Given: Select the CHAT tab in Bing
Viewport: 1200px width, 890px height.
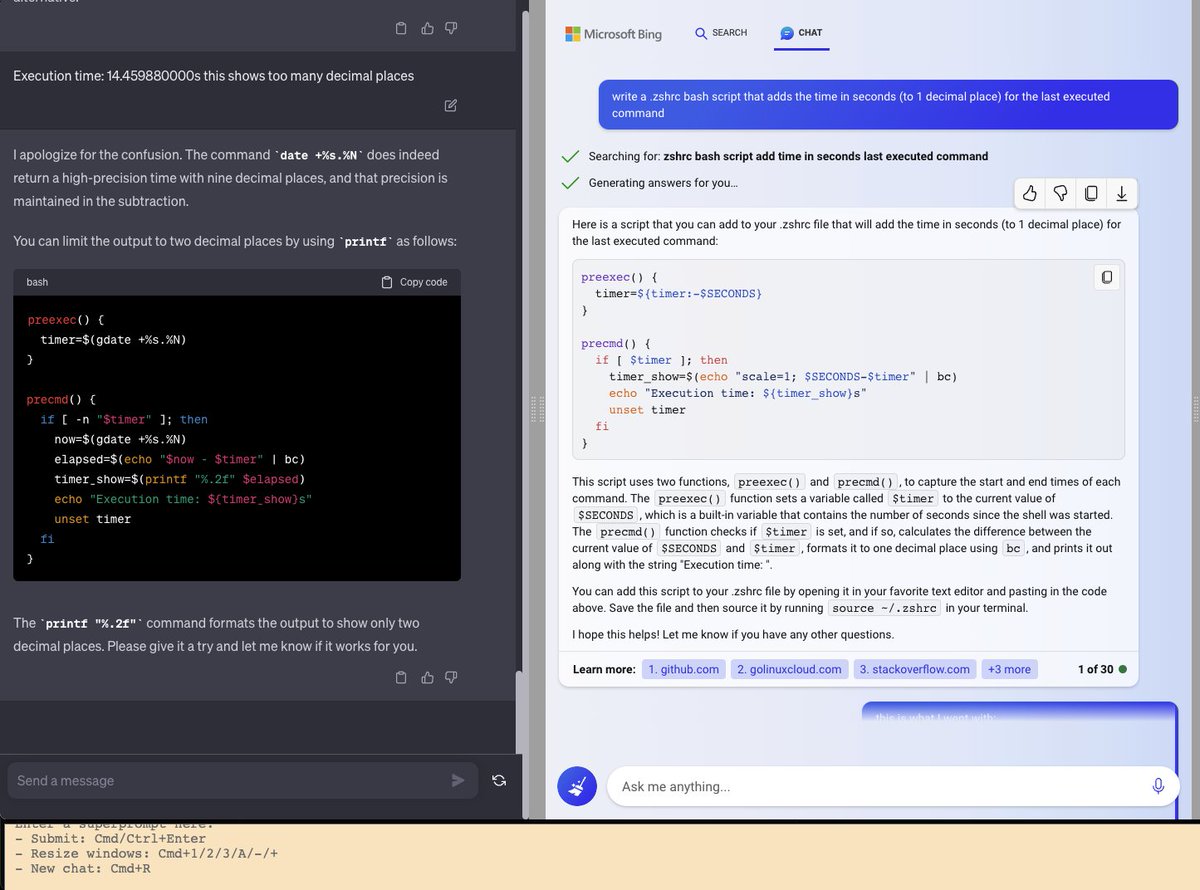Looking at the screenshot, I should coord(800,33).
